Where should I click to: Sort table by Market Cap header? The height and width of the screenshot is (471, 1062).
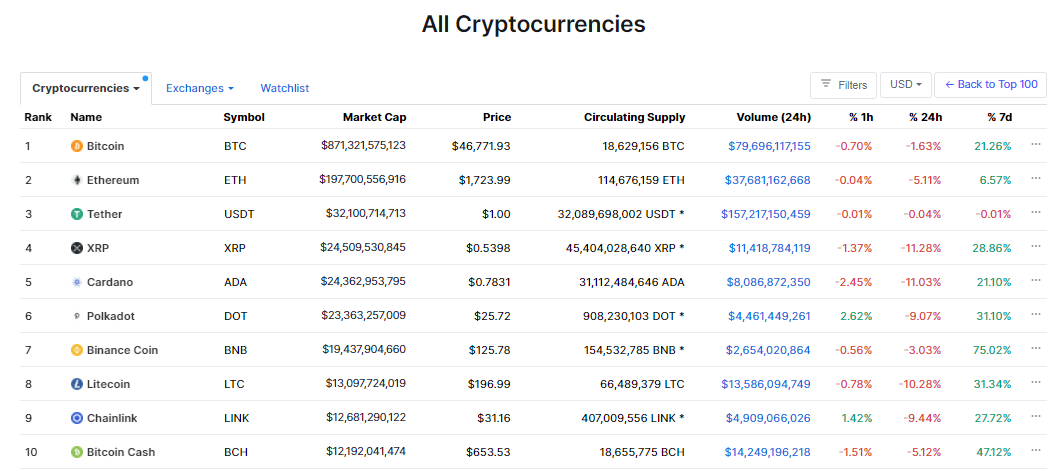click(x=374, y=117)
